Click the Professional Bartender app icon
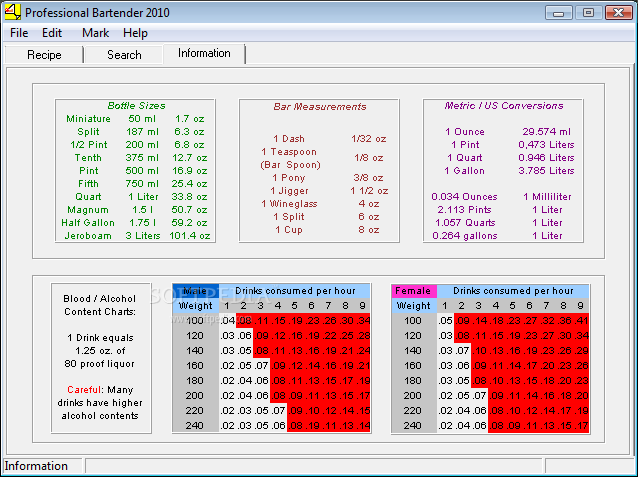Screen dimensions: 638x477 [x=12, y=12]
